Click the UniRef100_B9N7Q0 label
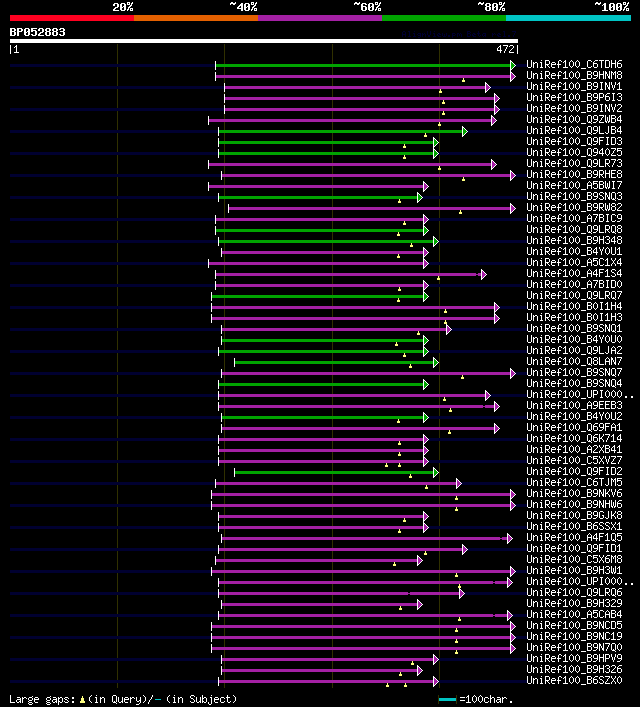The width and height of the screenshot is (640, 707). point(574,647)
